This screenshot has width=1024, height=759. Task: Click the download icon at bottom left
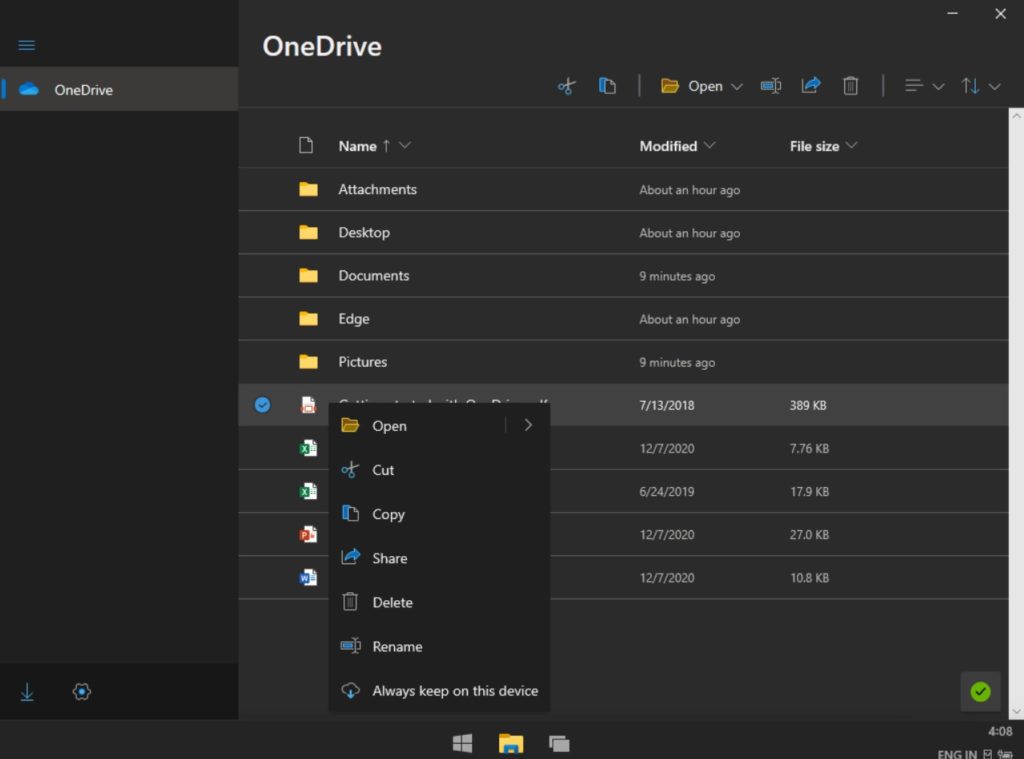coord(27,691)
